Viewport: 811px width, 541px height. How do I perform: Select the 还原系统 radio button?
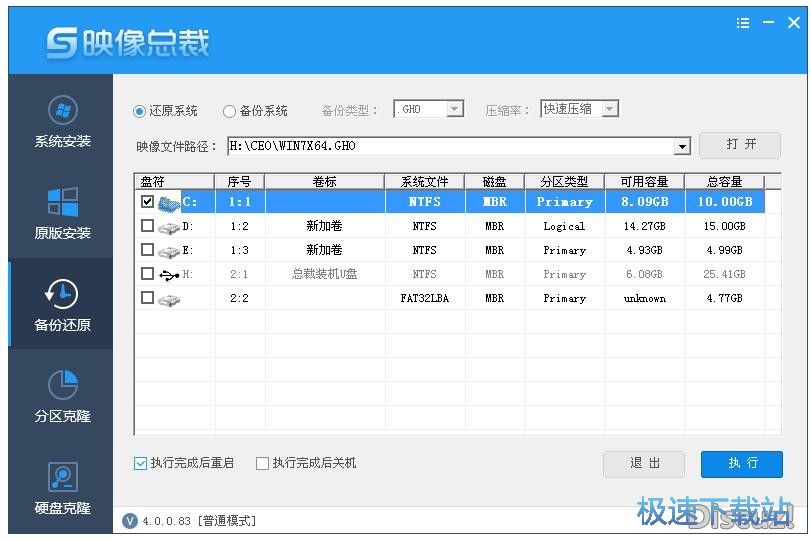tap(140, 111)
